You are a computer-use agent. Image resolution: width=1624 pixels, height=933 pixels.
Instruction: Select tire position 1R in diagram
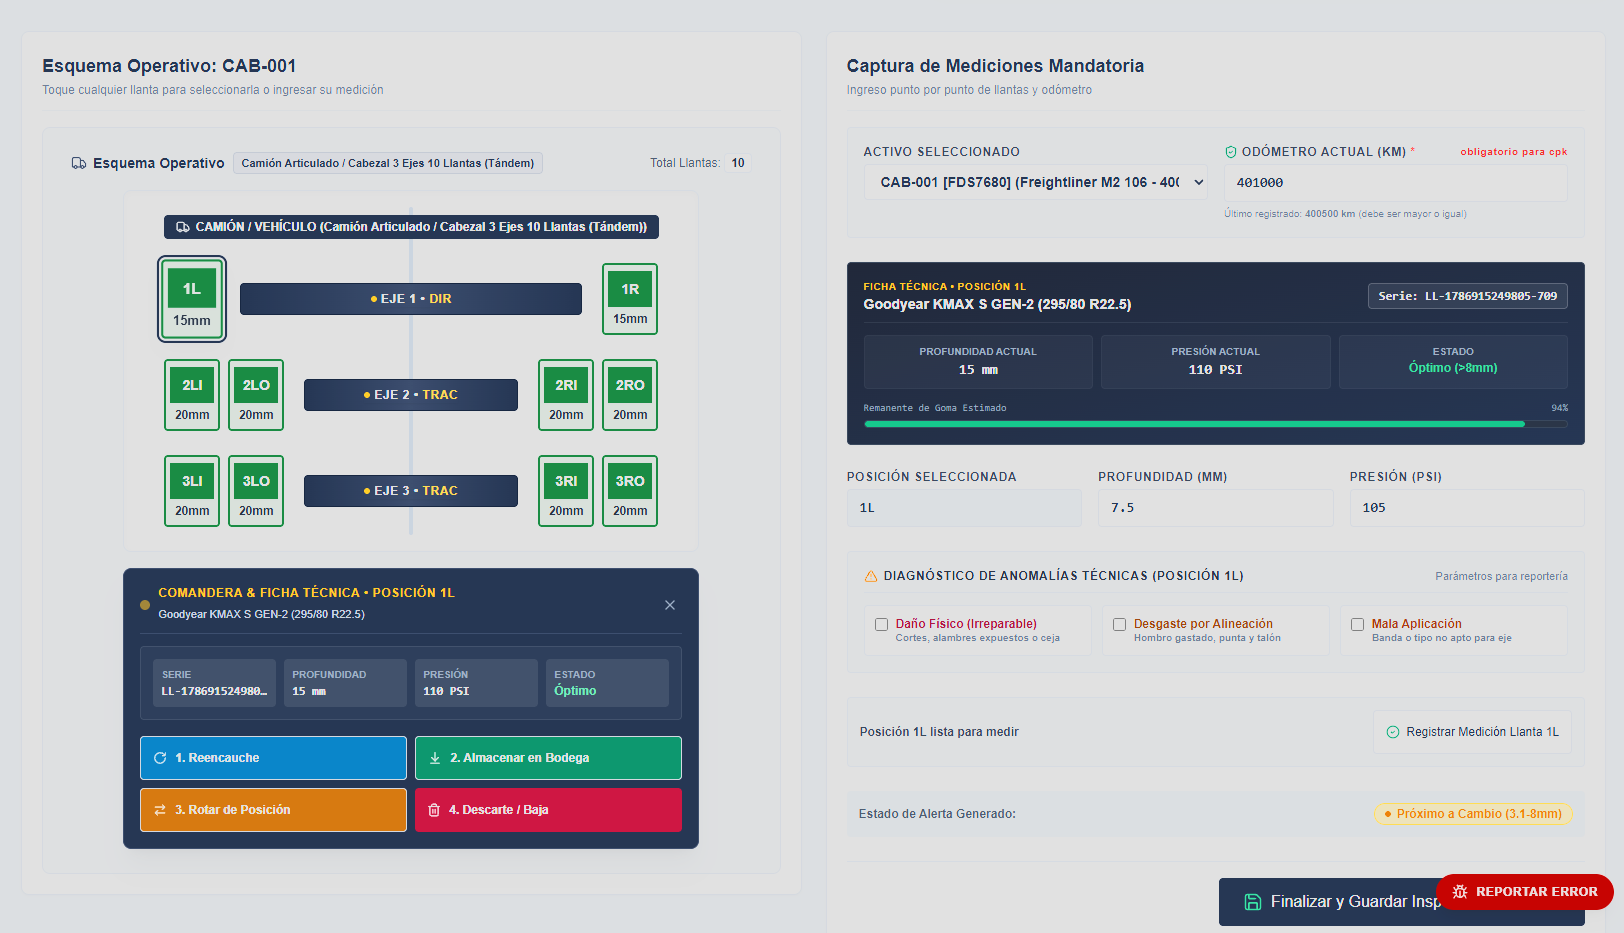pos(630,299)
